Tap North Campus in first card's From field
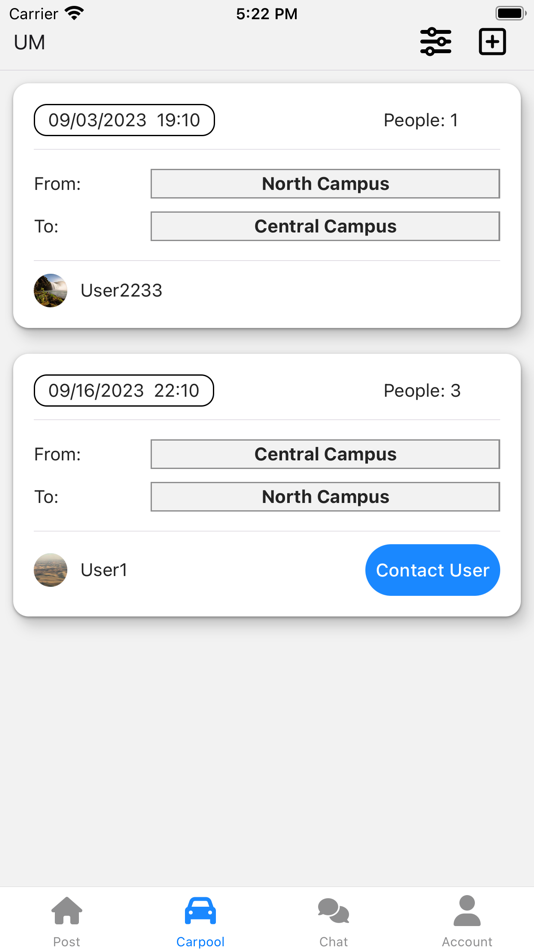Viewport: 534px width, 950px height. point(325,184)
